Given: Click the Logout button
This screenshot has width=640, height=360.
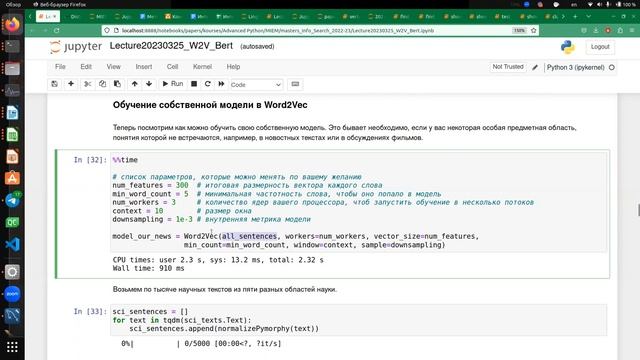Looking at the screenshot, I should pos(600,47).
